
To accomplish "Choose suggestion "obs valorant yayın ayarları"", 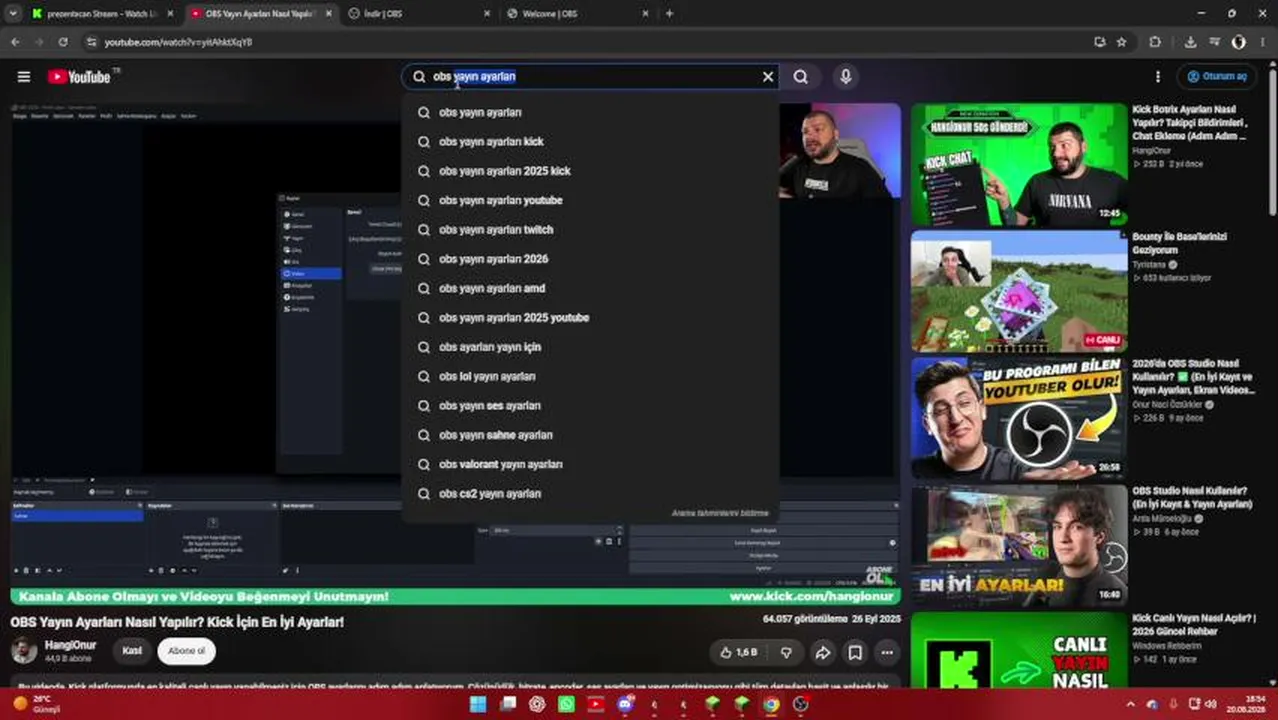I will [x=590, y=464].
